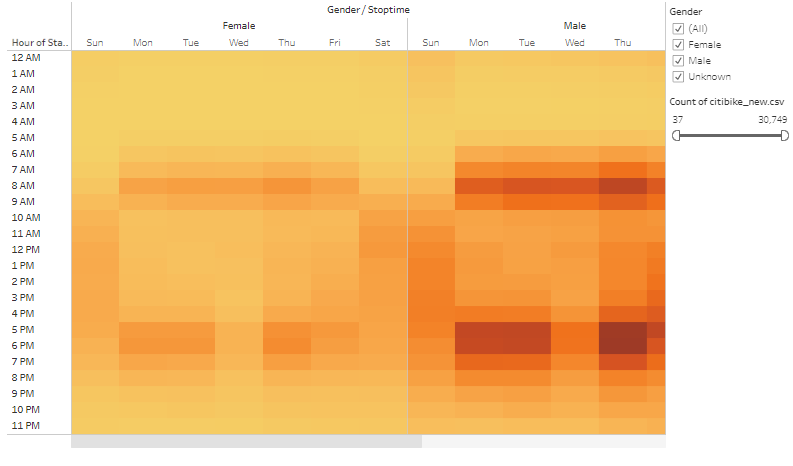Image resolution: width=793 pixels, height=466 pixels.
Task: Click the Female Mon 8 AM heatmap cell
Action: click(143, 186)
